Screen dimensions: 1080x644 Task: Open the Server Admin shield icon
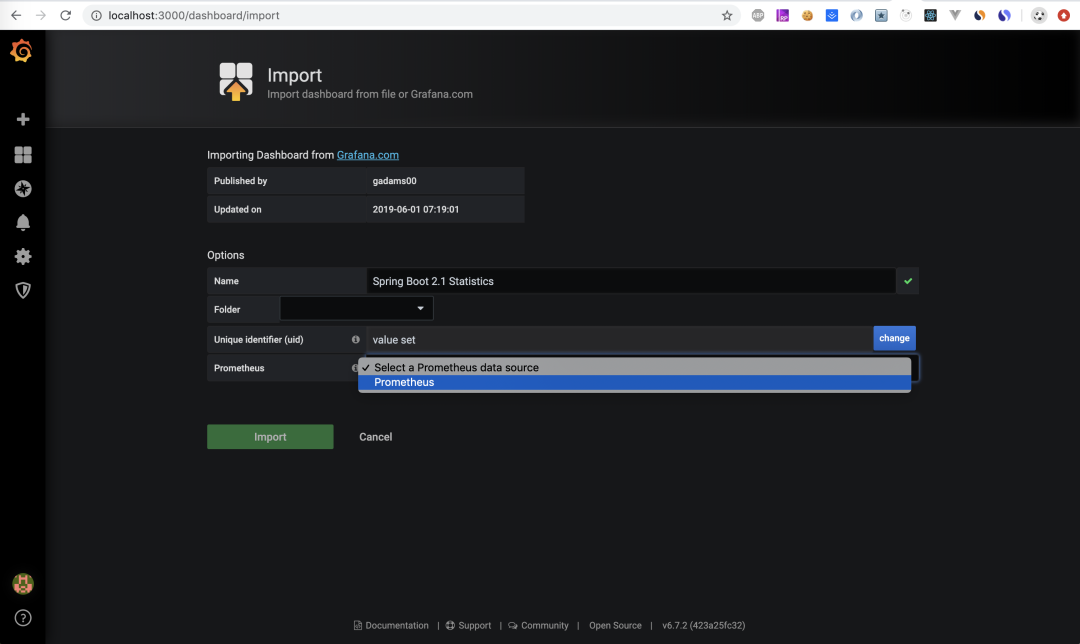point(23,290)
